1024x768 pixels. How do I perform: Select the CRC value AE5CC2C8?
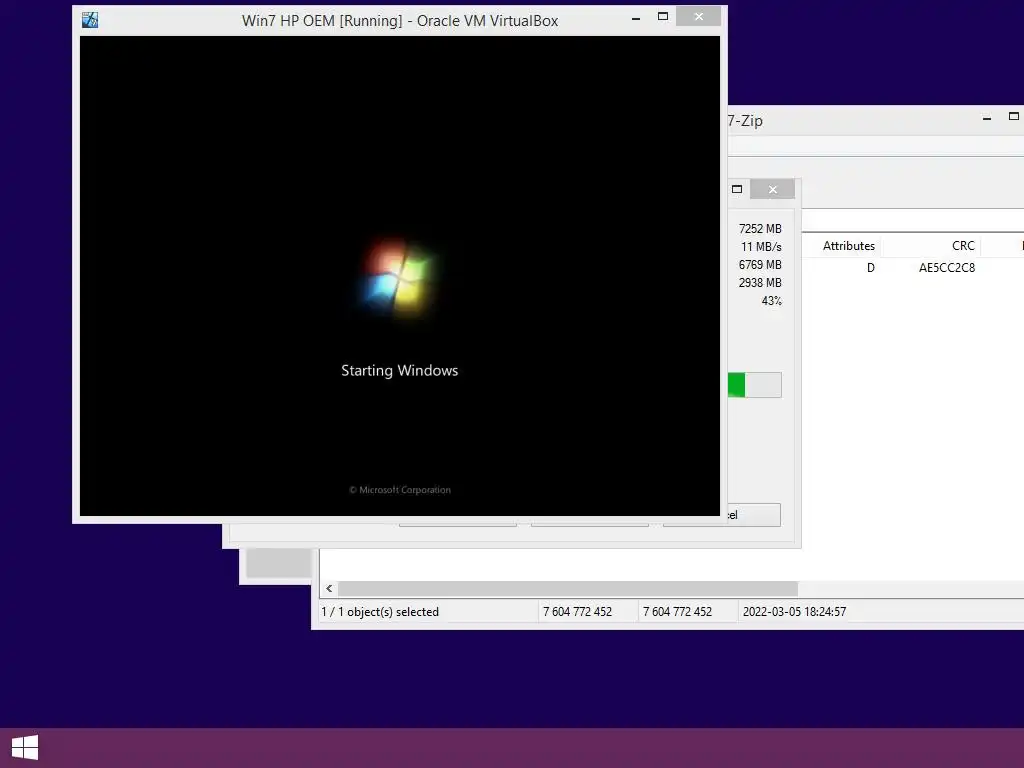pos(946,268)
